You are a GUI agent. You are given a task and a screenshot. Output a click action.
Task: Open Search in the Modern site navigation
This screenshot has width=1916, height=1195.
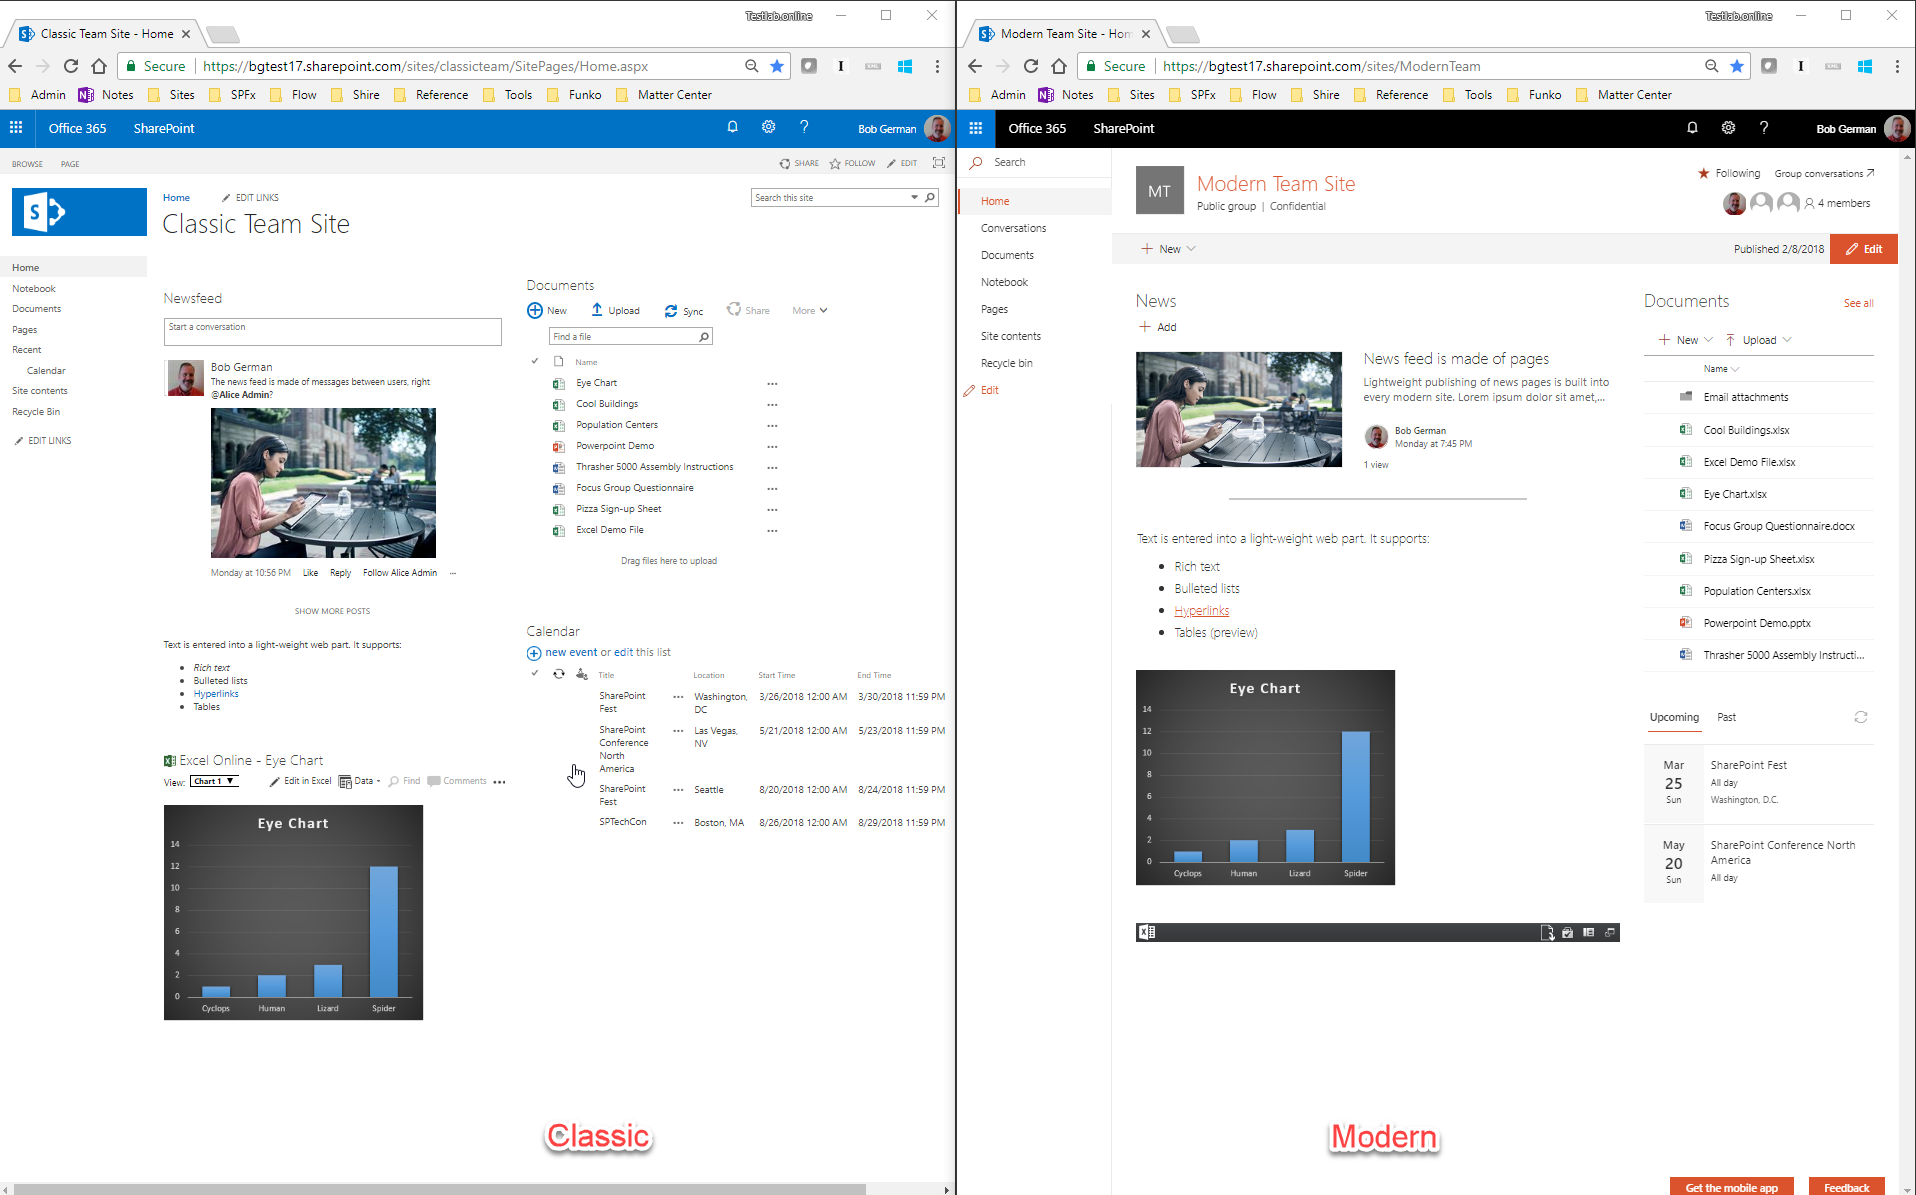coord(1010,162)
